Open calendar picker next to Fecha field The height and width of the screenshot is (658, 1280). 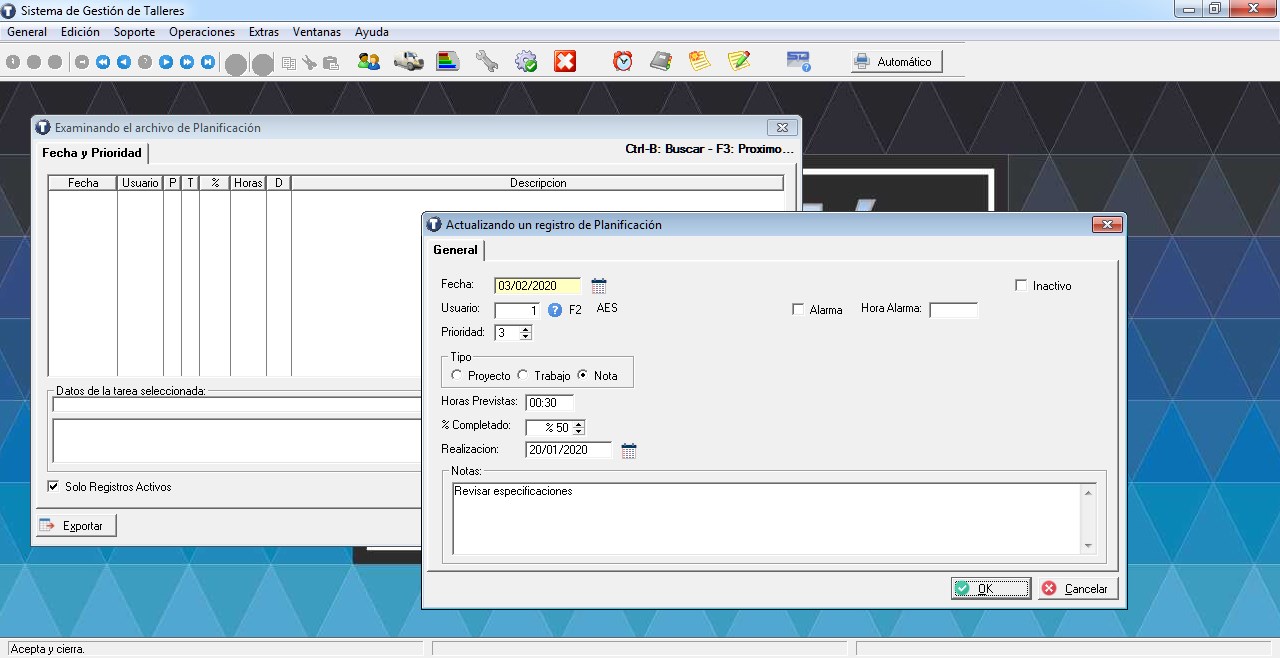[x=599, y=286]
